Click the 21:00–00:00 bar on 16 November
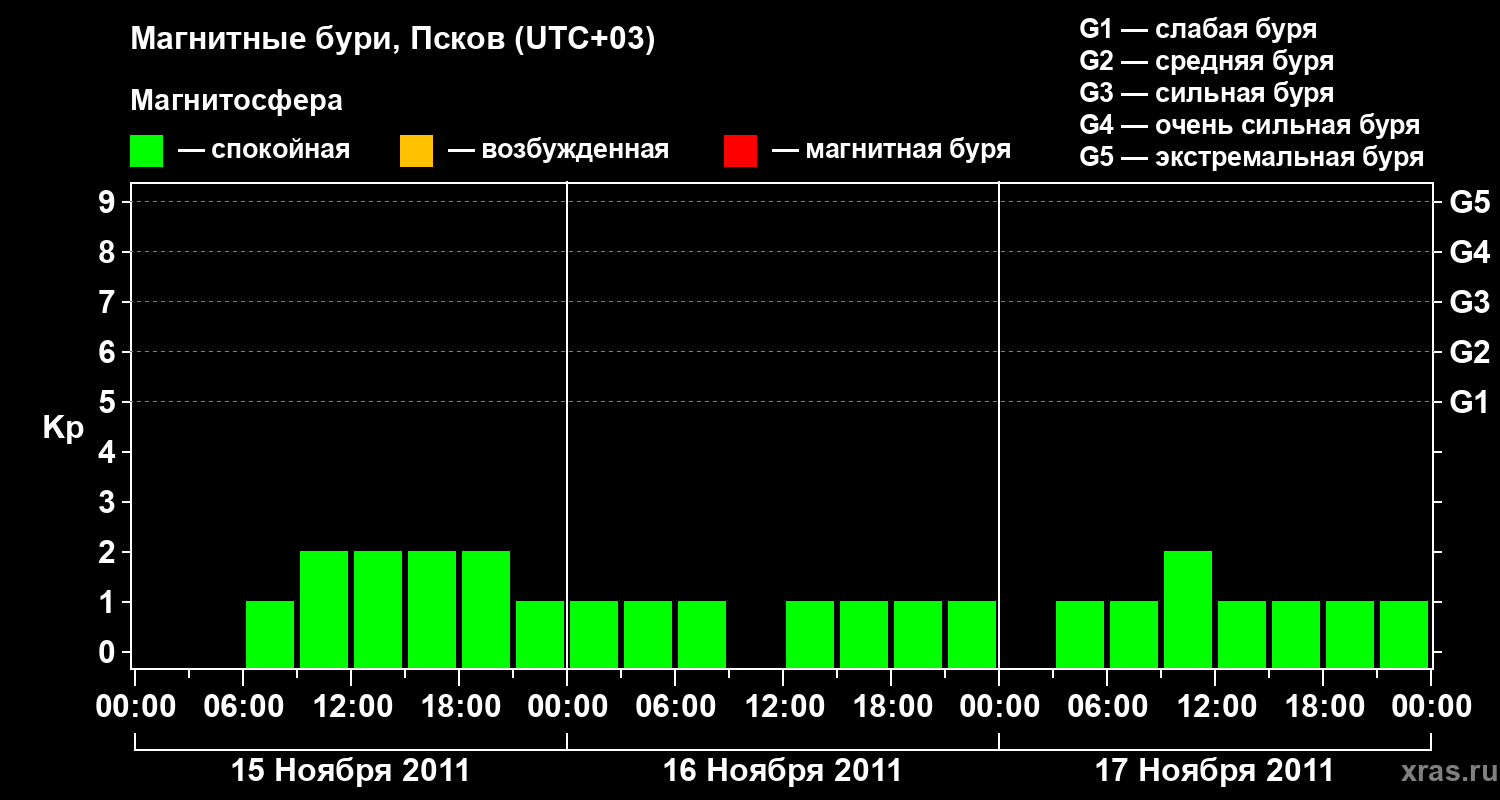The width and height of the screenshot is (1500, 800). click(972, 634)
